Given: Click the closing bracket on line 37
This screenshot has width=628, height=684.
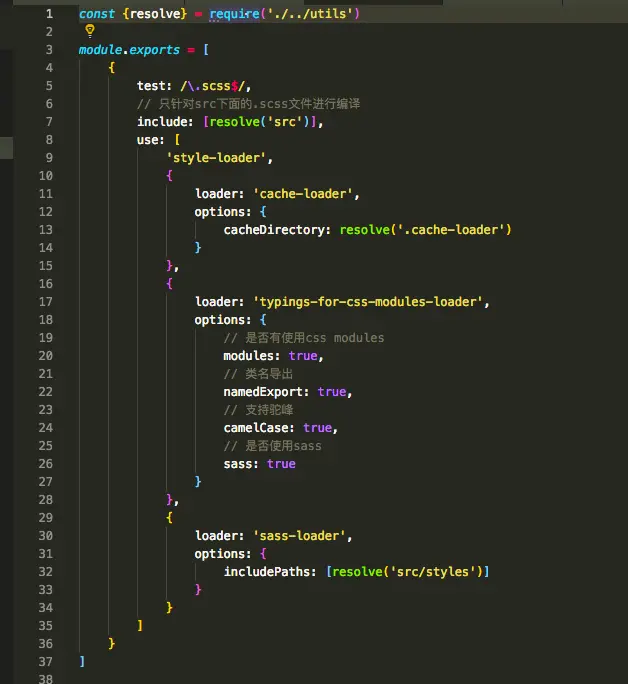Looking at the screenshot, I should point(82,662).
